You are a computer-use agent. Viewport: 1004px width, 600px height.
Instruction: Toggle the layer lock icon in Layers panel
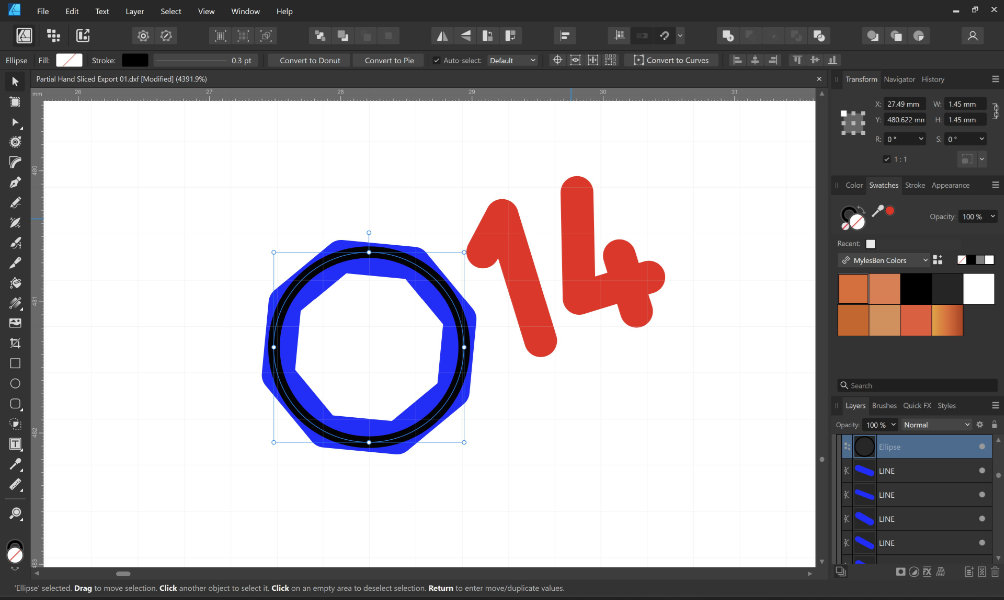[994, 425]
